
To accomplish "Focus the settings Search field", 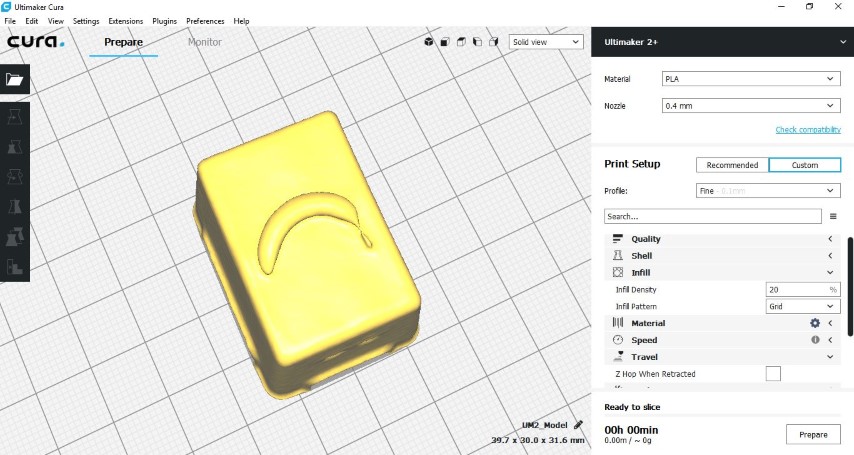I will (x=712, y=216).
